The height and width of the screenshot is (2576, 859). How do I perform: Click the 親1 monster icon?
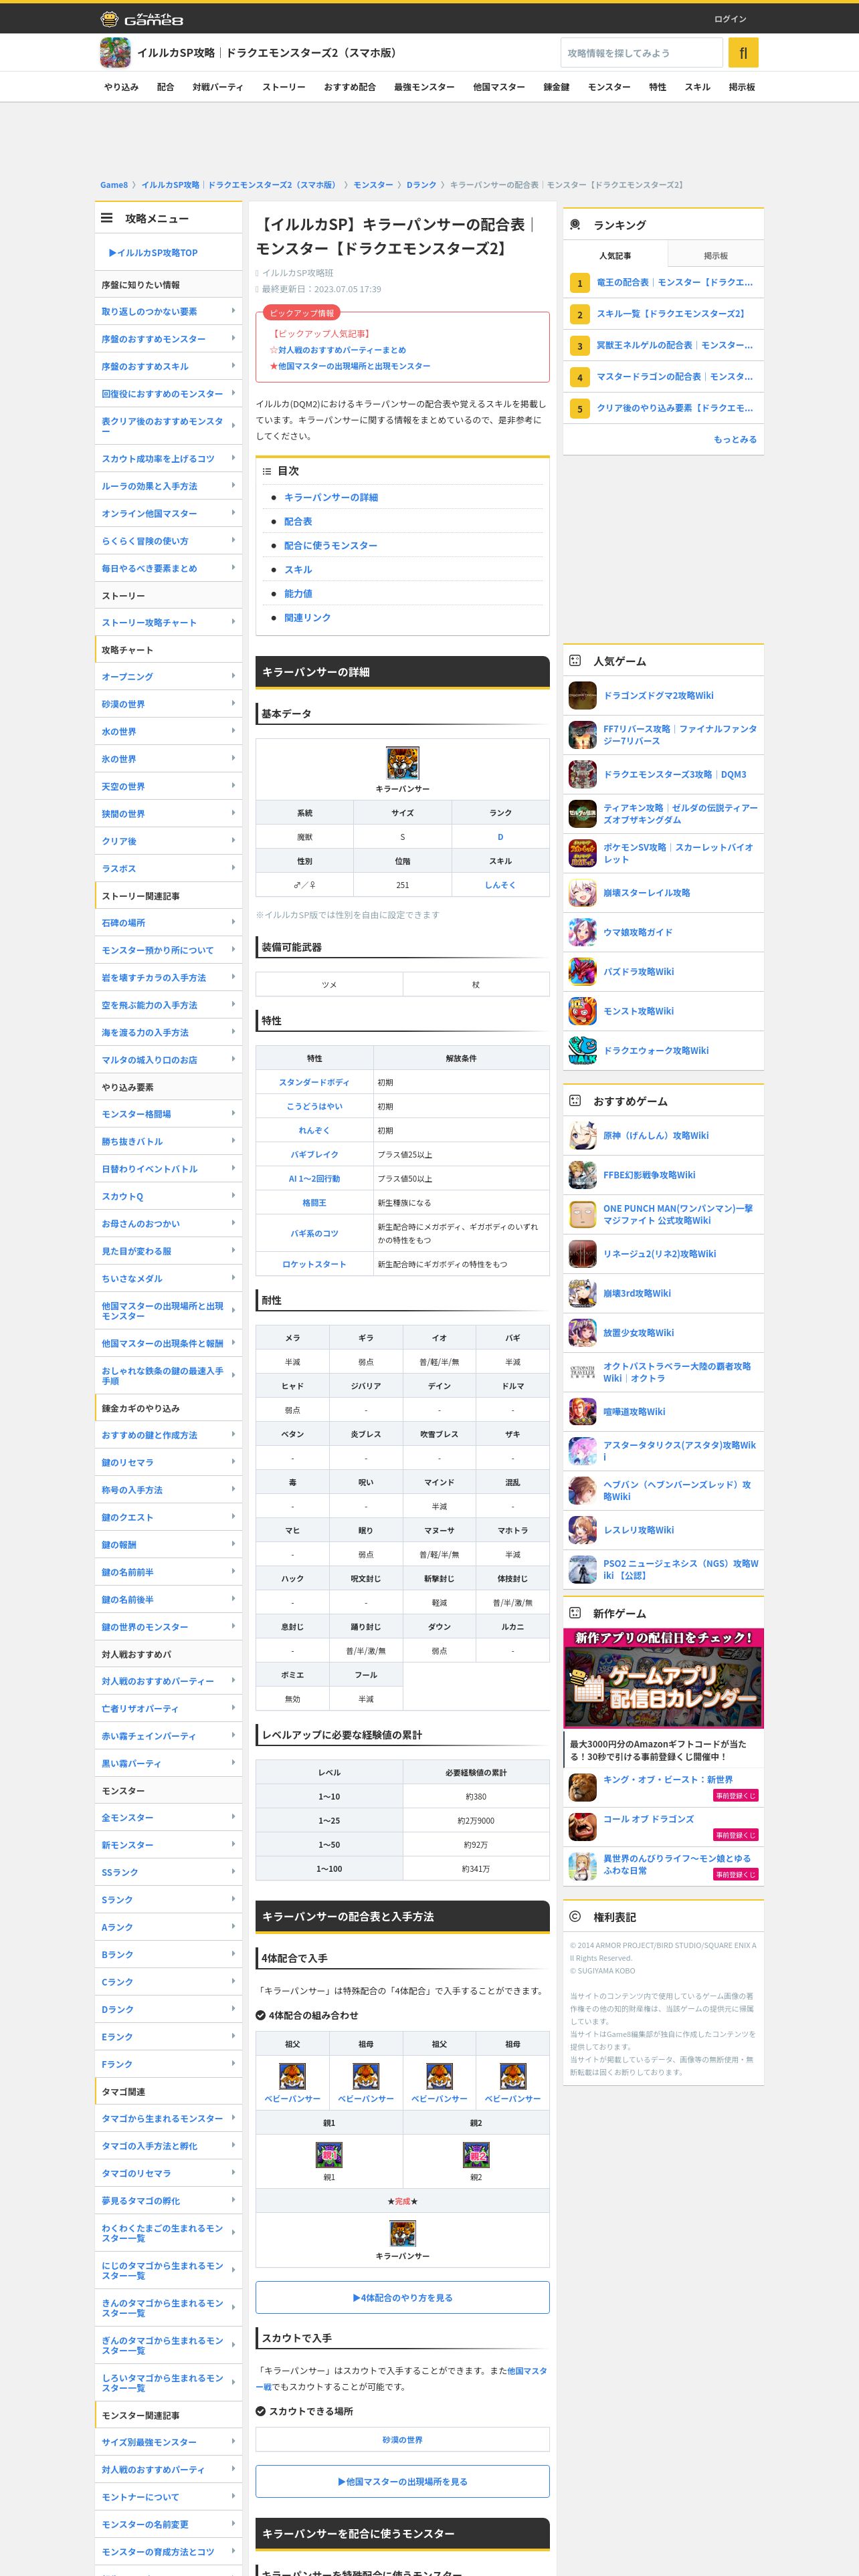point(329,2155)
